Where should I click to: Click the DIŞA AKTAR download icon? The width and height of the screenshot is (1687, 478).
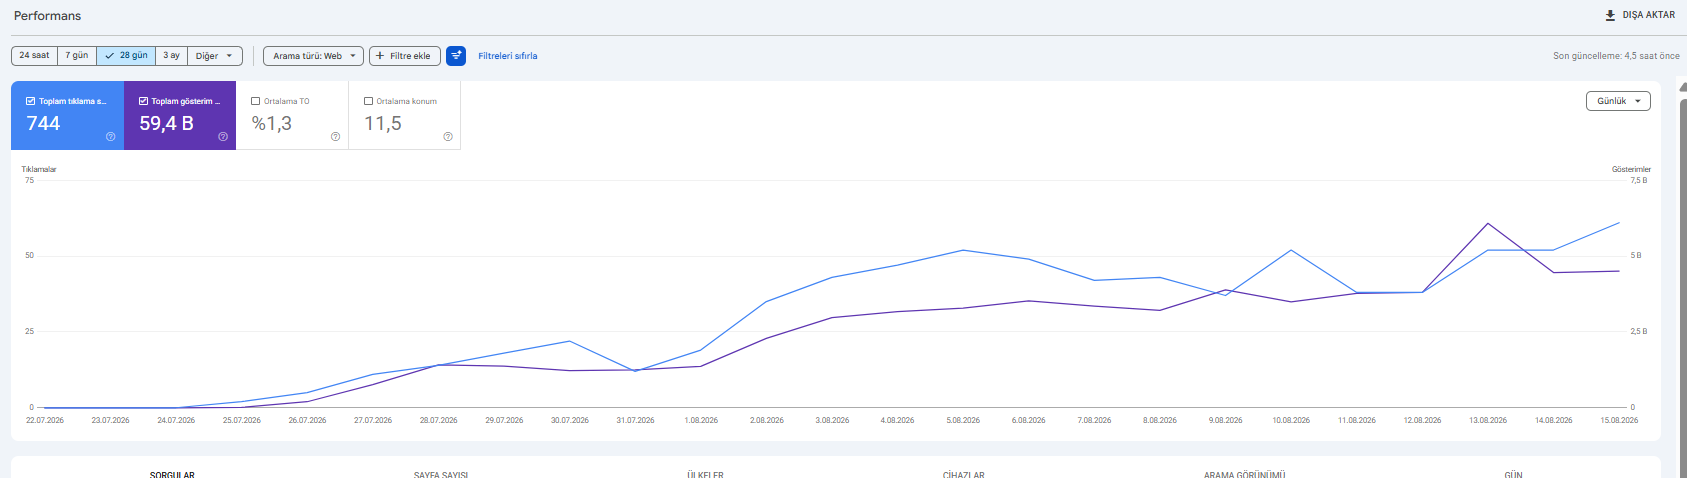pos(1611,15)
